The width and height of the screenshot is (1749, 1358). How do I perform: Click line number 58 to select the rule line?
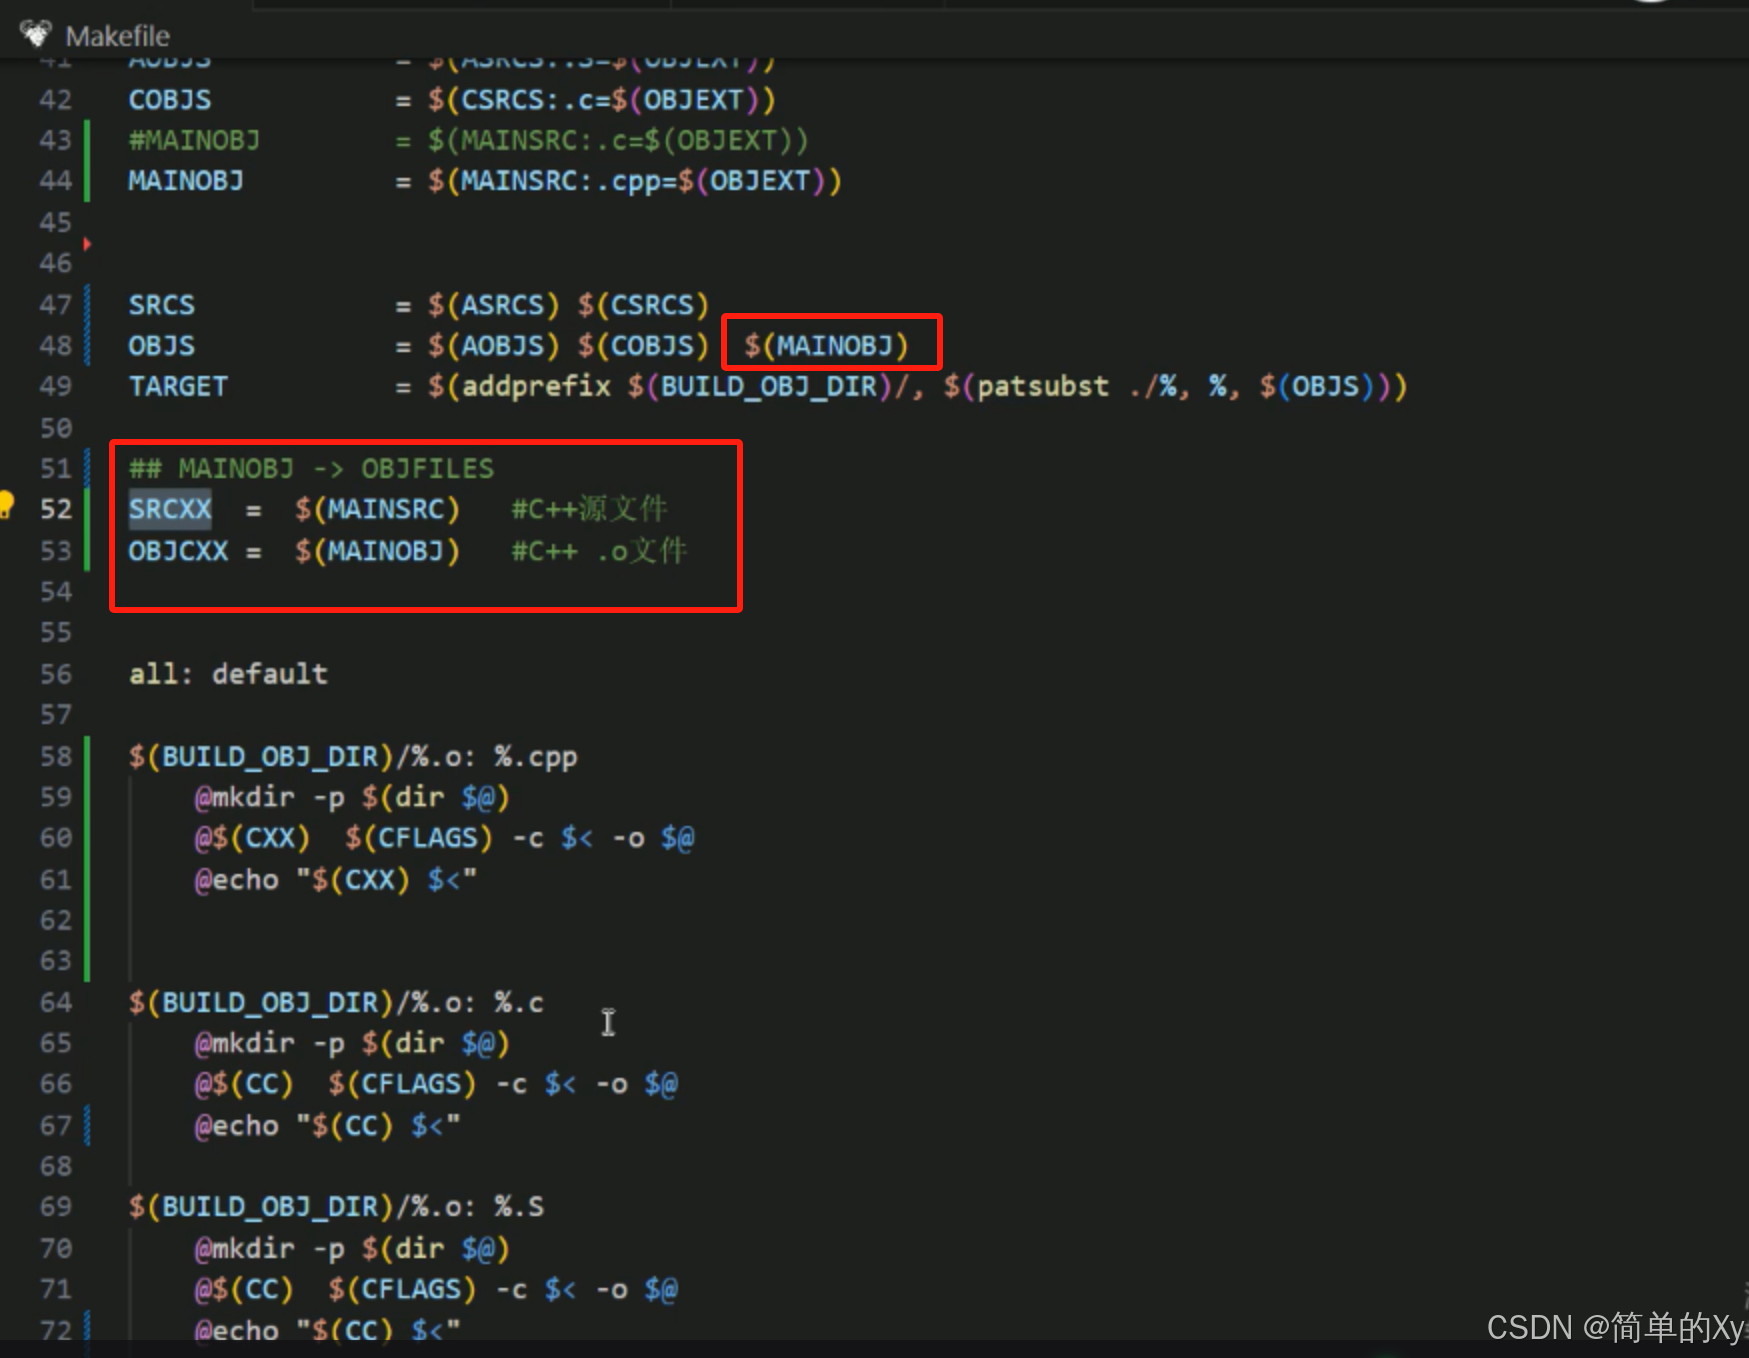[x=55, y=756]
